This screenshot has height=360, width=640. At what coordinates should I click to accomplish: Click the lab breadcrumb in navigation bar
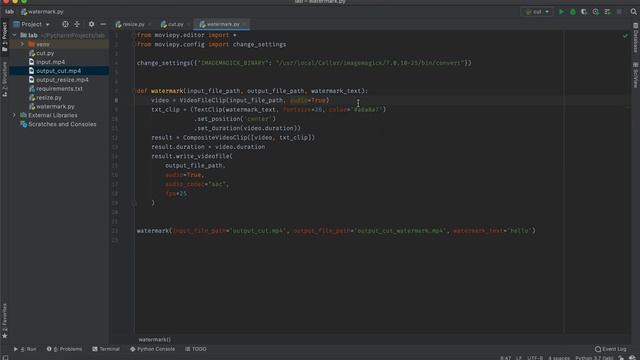point(9,12)
